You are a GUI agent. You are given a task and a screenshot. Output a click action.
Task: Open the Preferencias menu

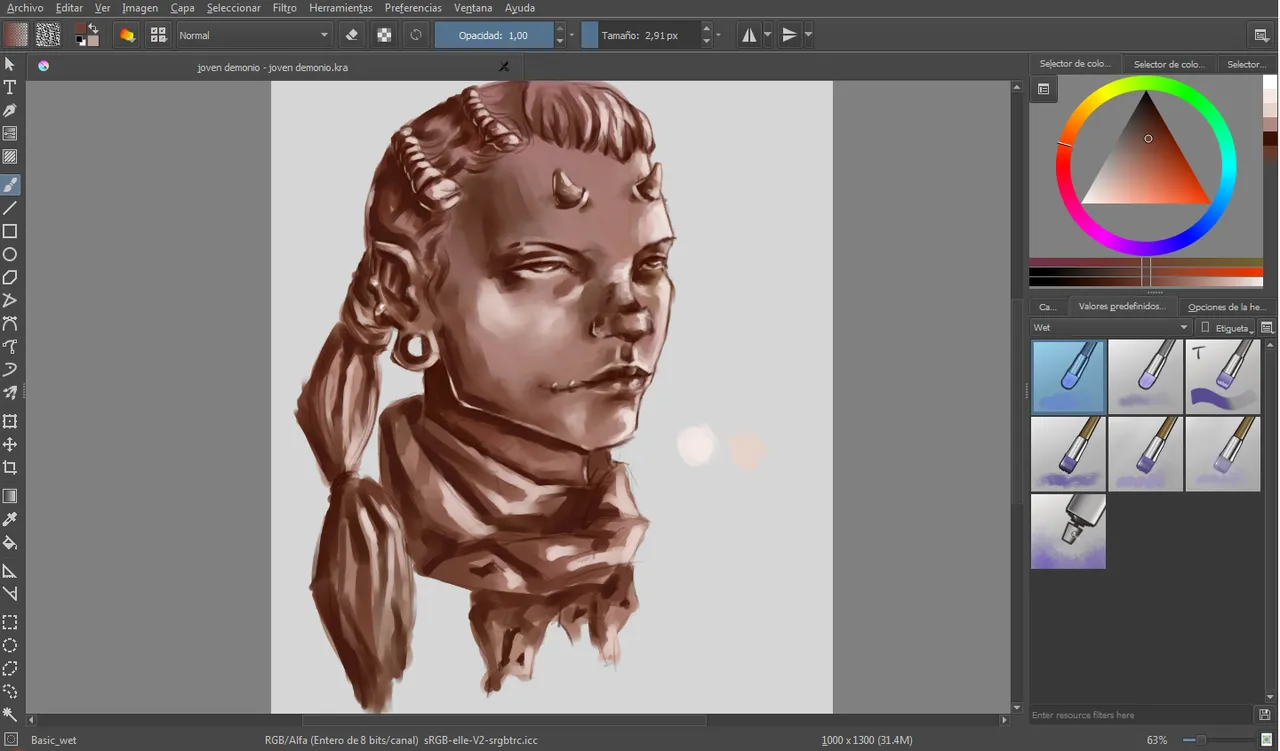tap(413, 8)
